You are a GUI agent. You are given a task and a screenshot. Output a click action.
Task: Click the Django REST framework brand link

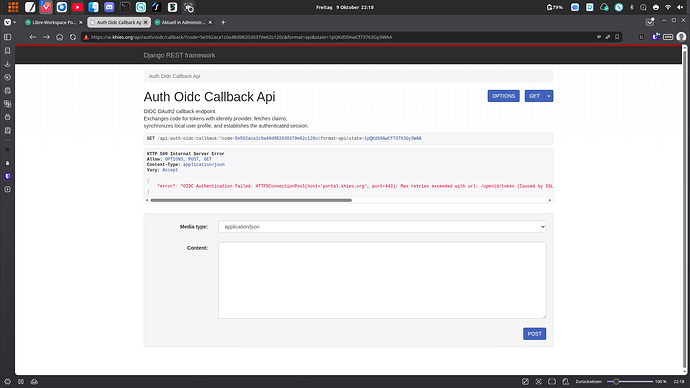179,55
